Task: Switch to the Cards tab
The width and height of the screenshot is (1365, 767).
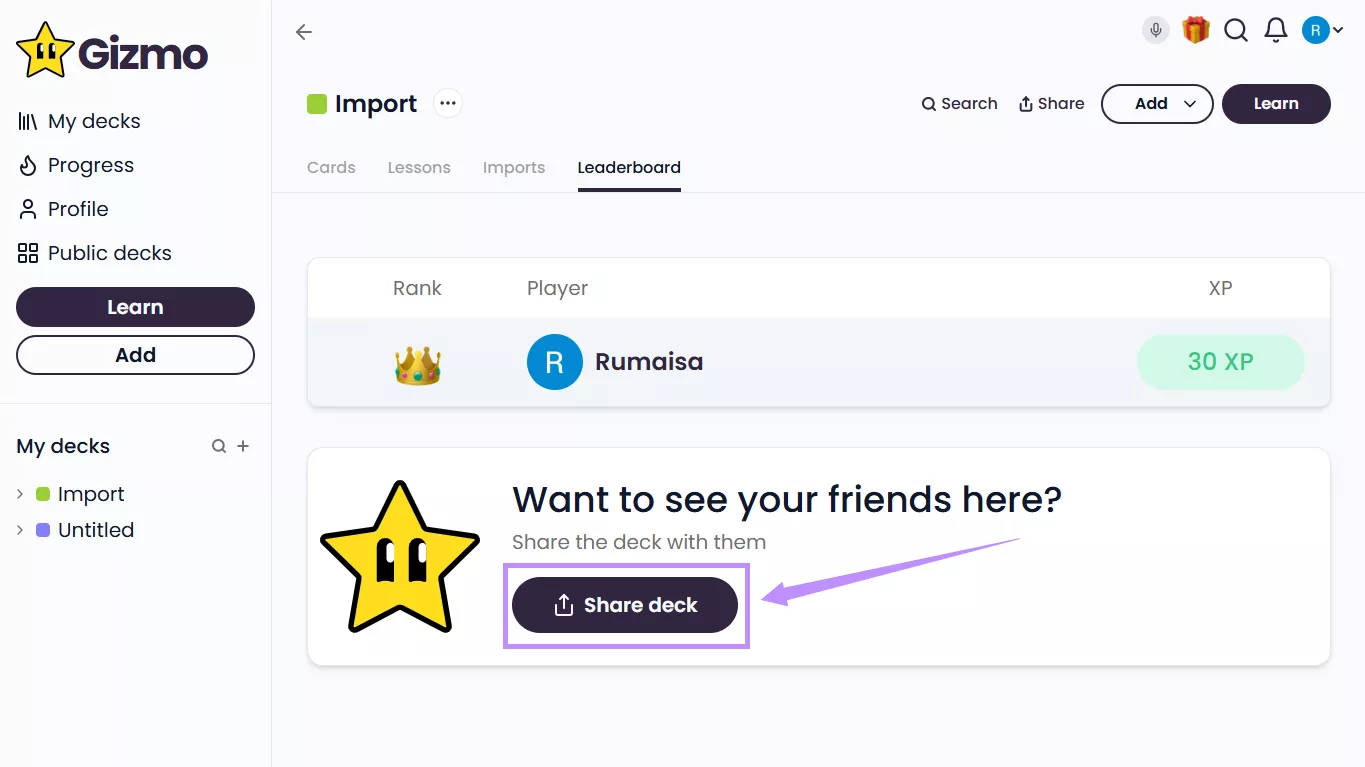Action: click(330, 167)
